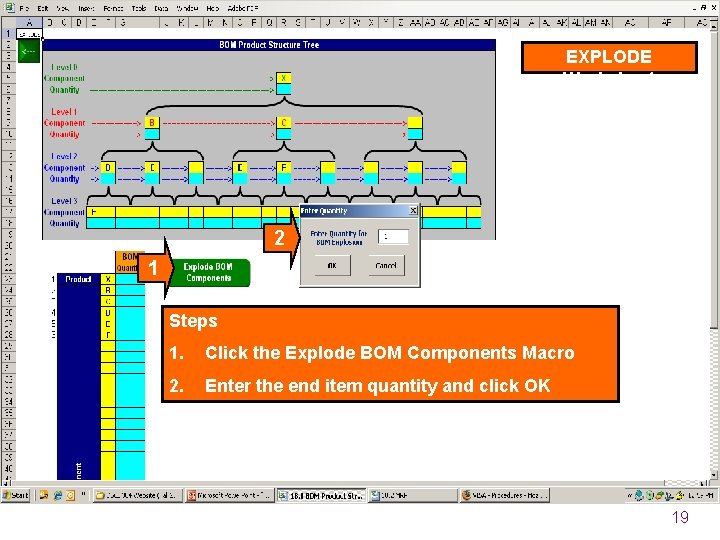This screenshot has width=720, height=540.
Task: Select the Level 0 component X cell
Action: click(x=283, y=78)
